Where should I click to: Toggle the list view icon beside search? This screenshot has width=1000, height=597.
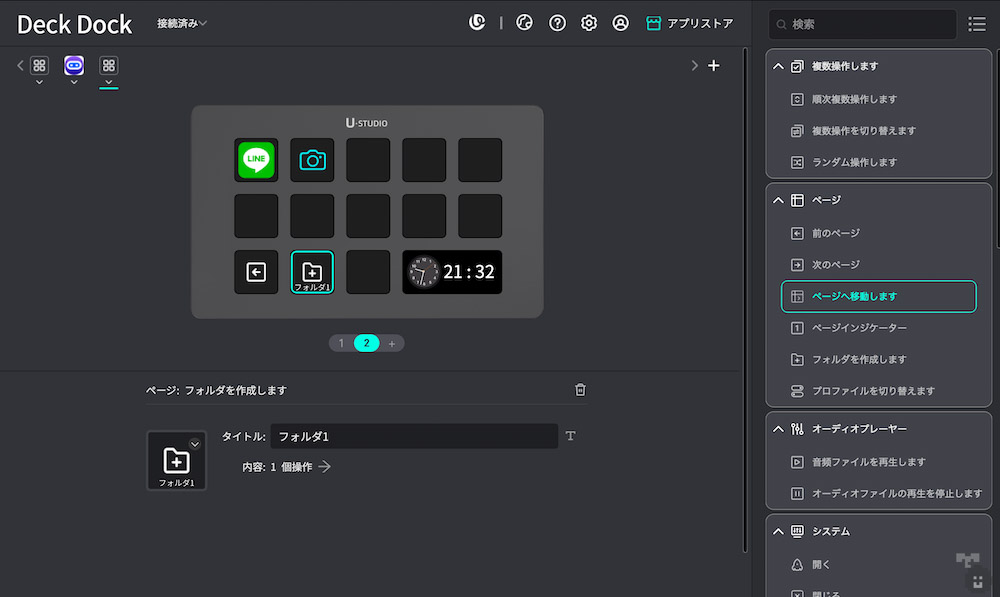976,24
